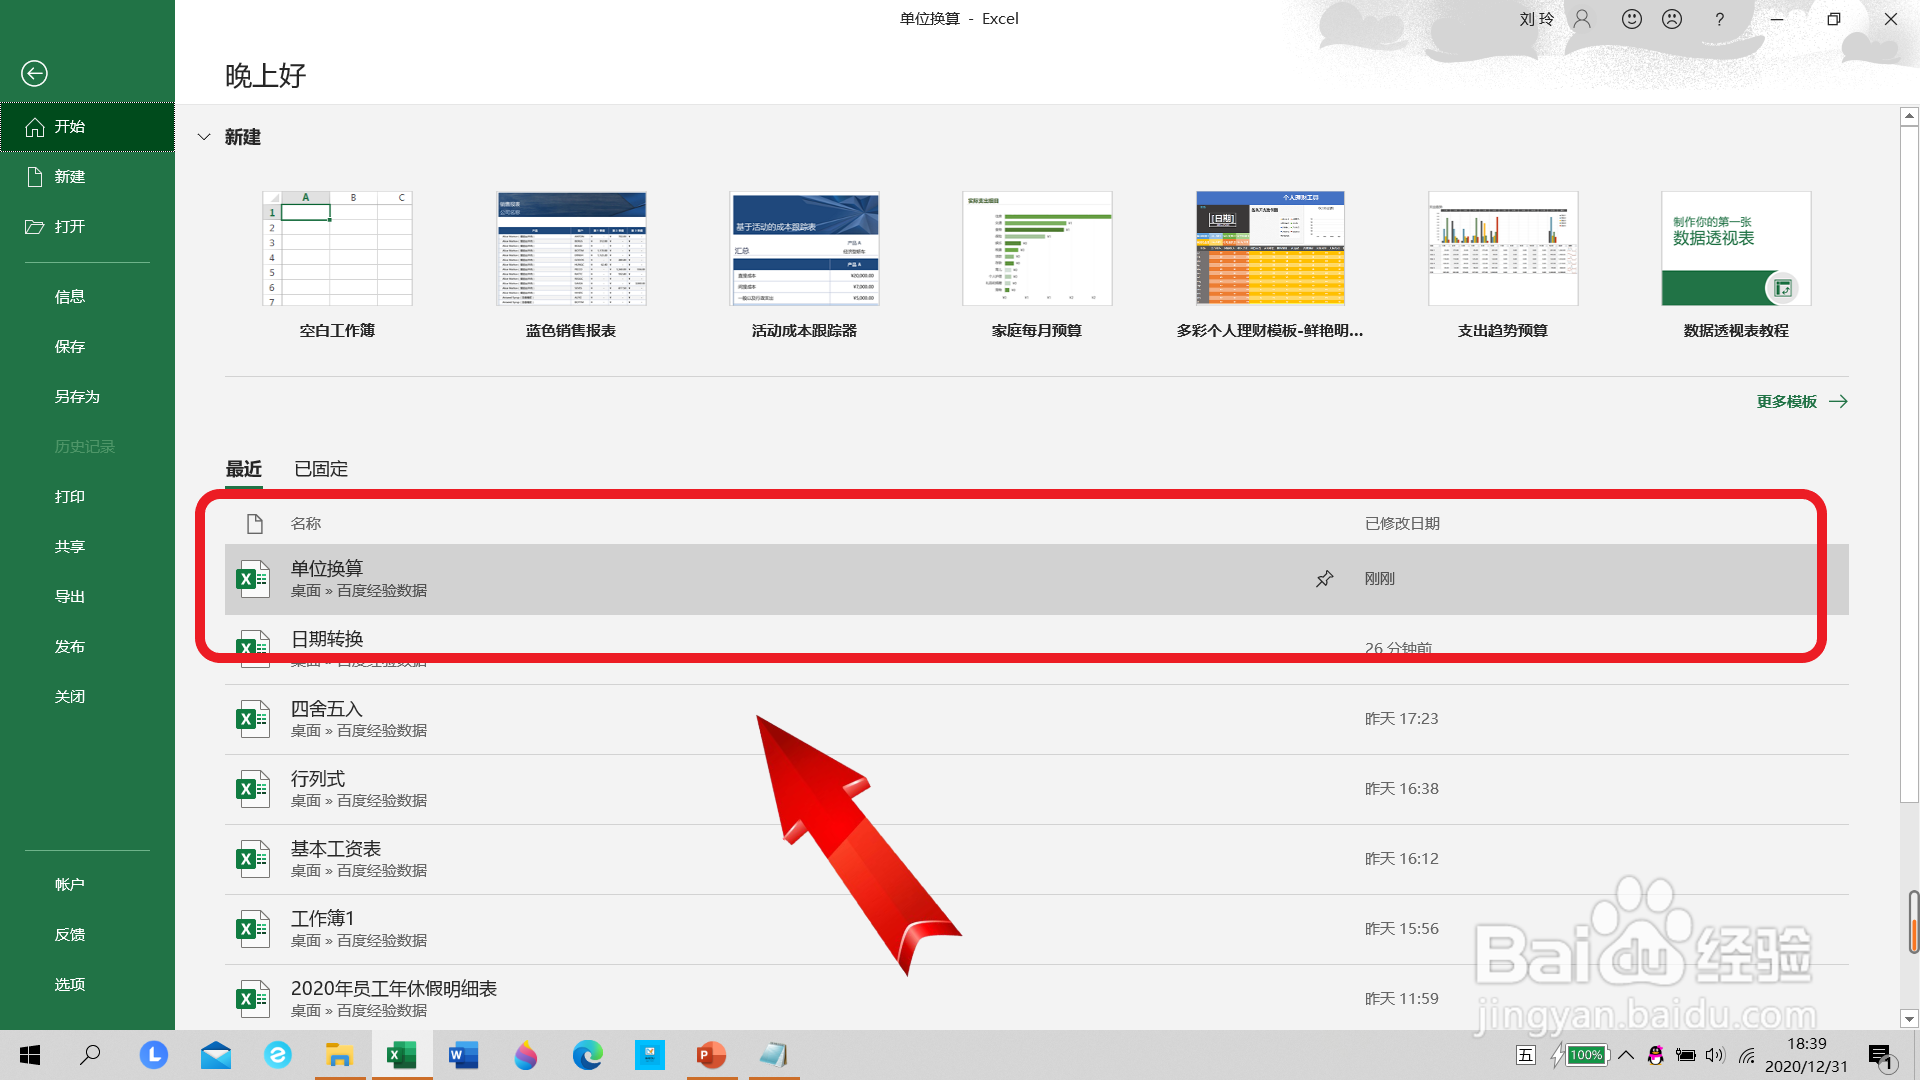Sort by 名称 column header
The height and width of the screenshot is (1080, 1920).
pyautogui.click(x=306, y=524)
